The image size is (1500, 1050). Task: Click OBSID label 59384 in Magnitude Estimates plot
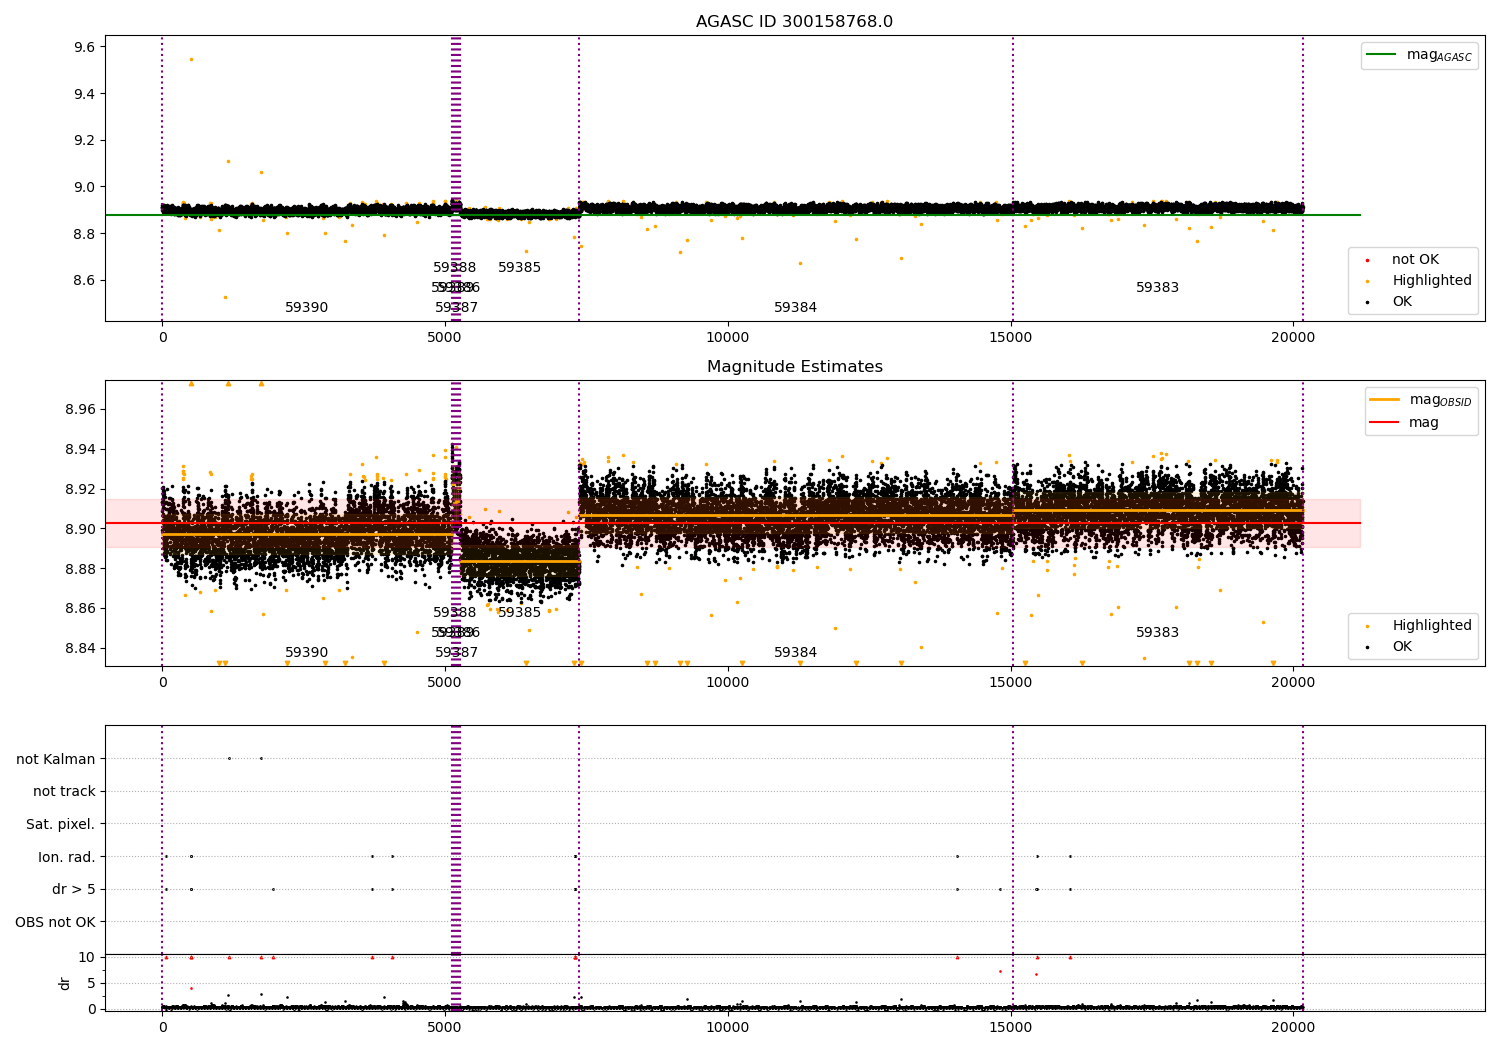click(x=796, y=653)
